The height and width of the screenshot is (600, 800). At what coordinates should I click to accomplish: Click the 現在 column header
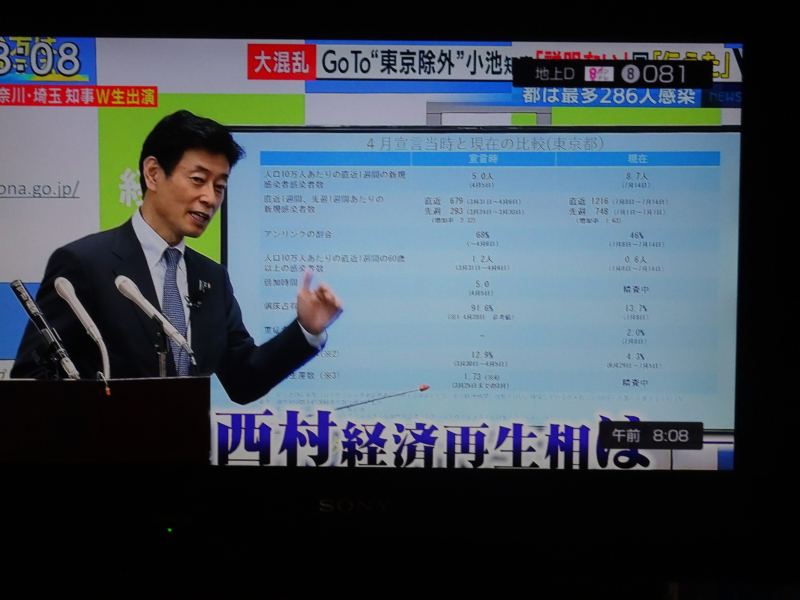pos(637,159)
